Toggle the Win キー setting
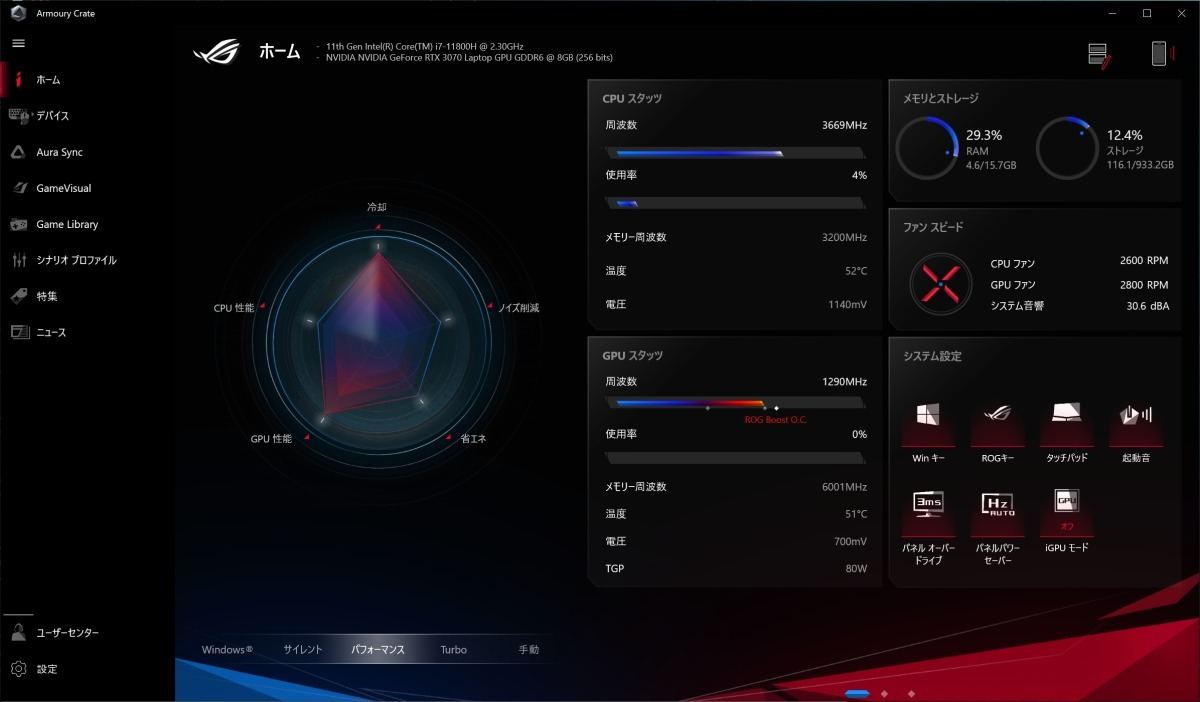The width and height of the screenshot is (1200, 702). pos(928,423)
